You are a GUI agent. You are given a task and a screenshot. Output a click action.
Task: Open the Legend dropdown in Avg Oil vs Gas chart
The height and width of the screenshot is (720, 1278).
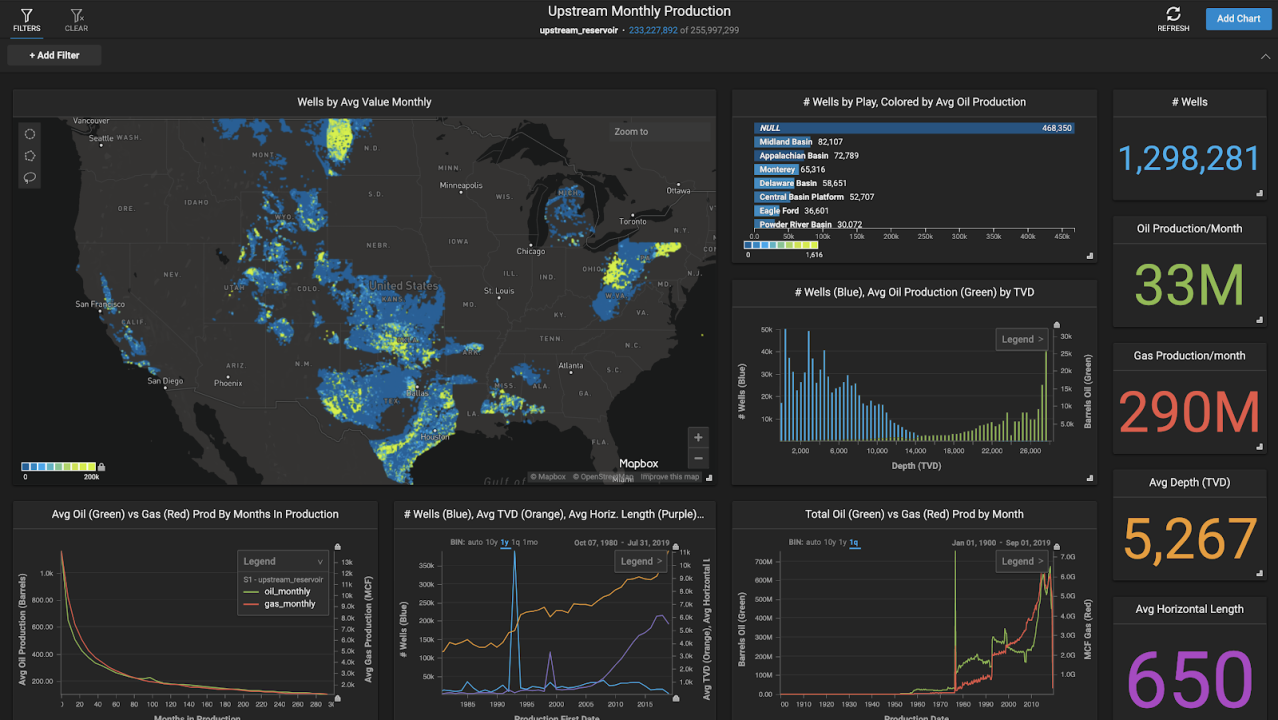click(x=282, y=561)
